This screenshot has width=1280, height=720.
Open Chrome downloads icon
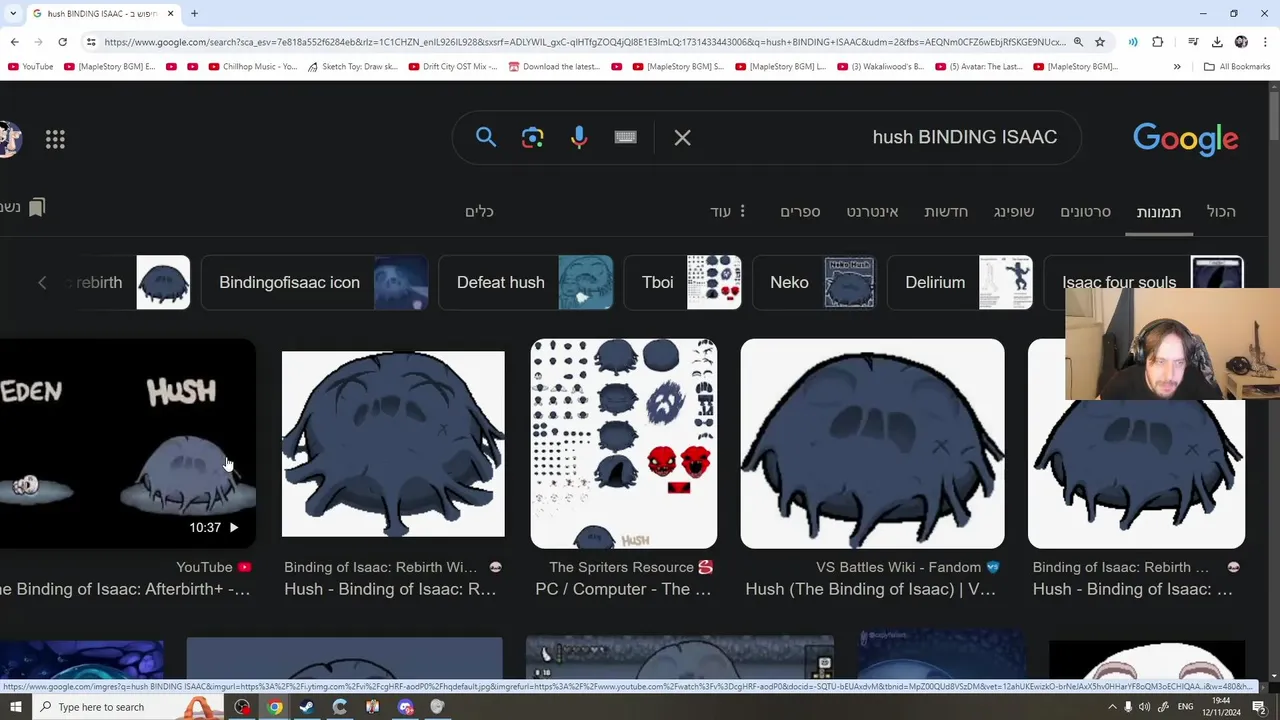1217,42
